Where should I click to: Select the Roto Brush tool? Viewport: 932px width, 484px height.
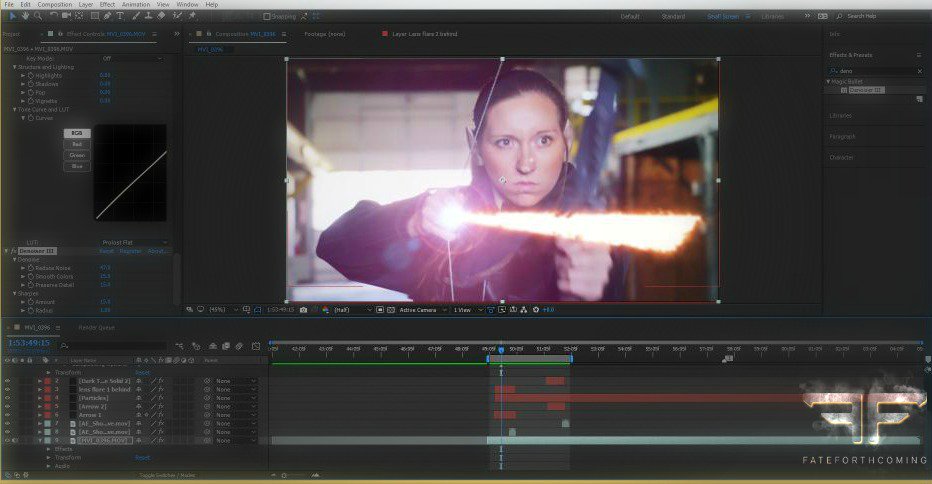pos(177,16)
